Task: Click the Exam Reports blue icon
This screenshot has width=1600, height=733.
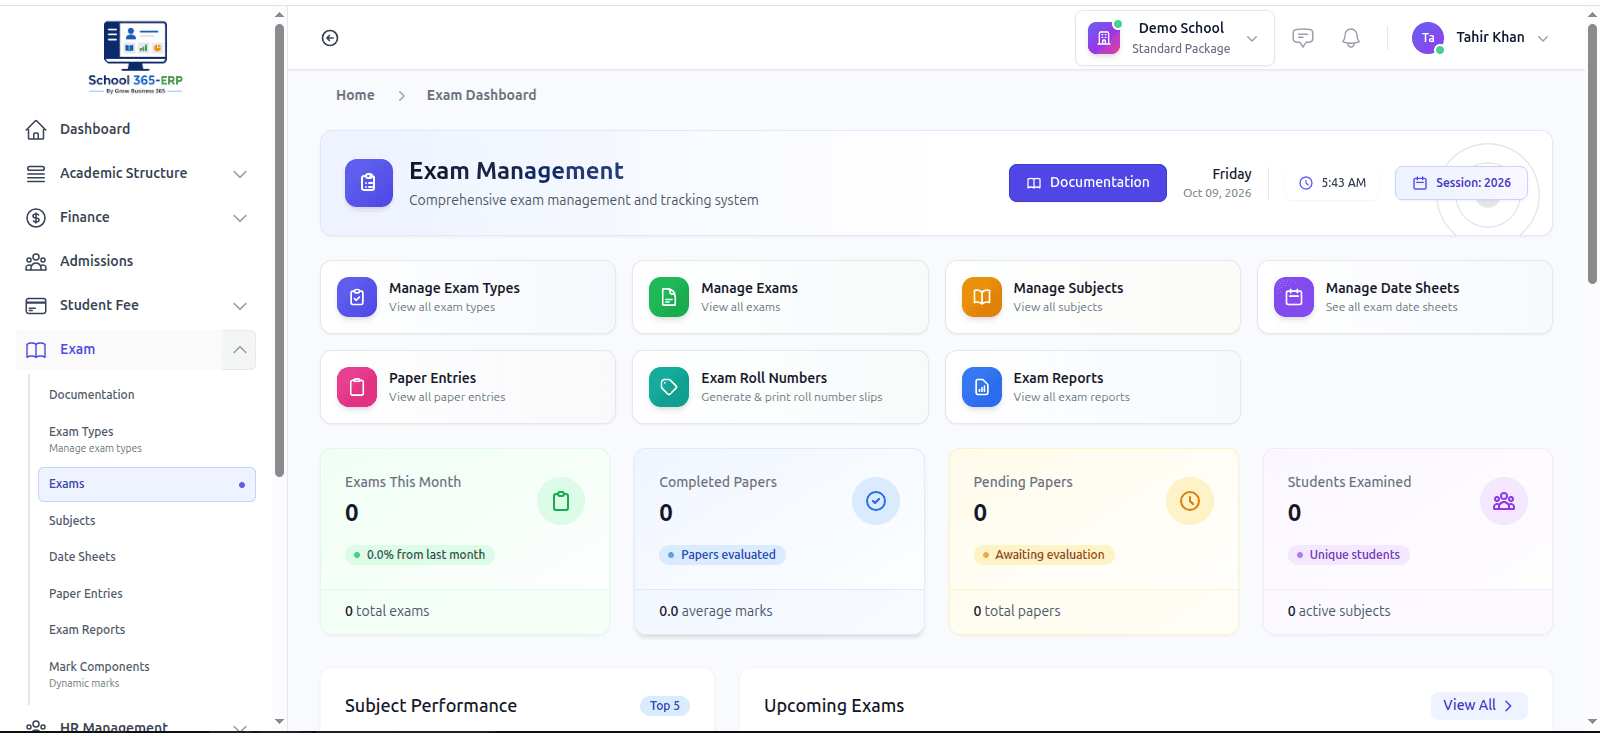Action: click(982, 387)
